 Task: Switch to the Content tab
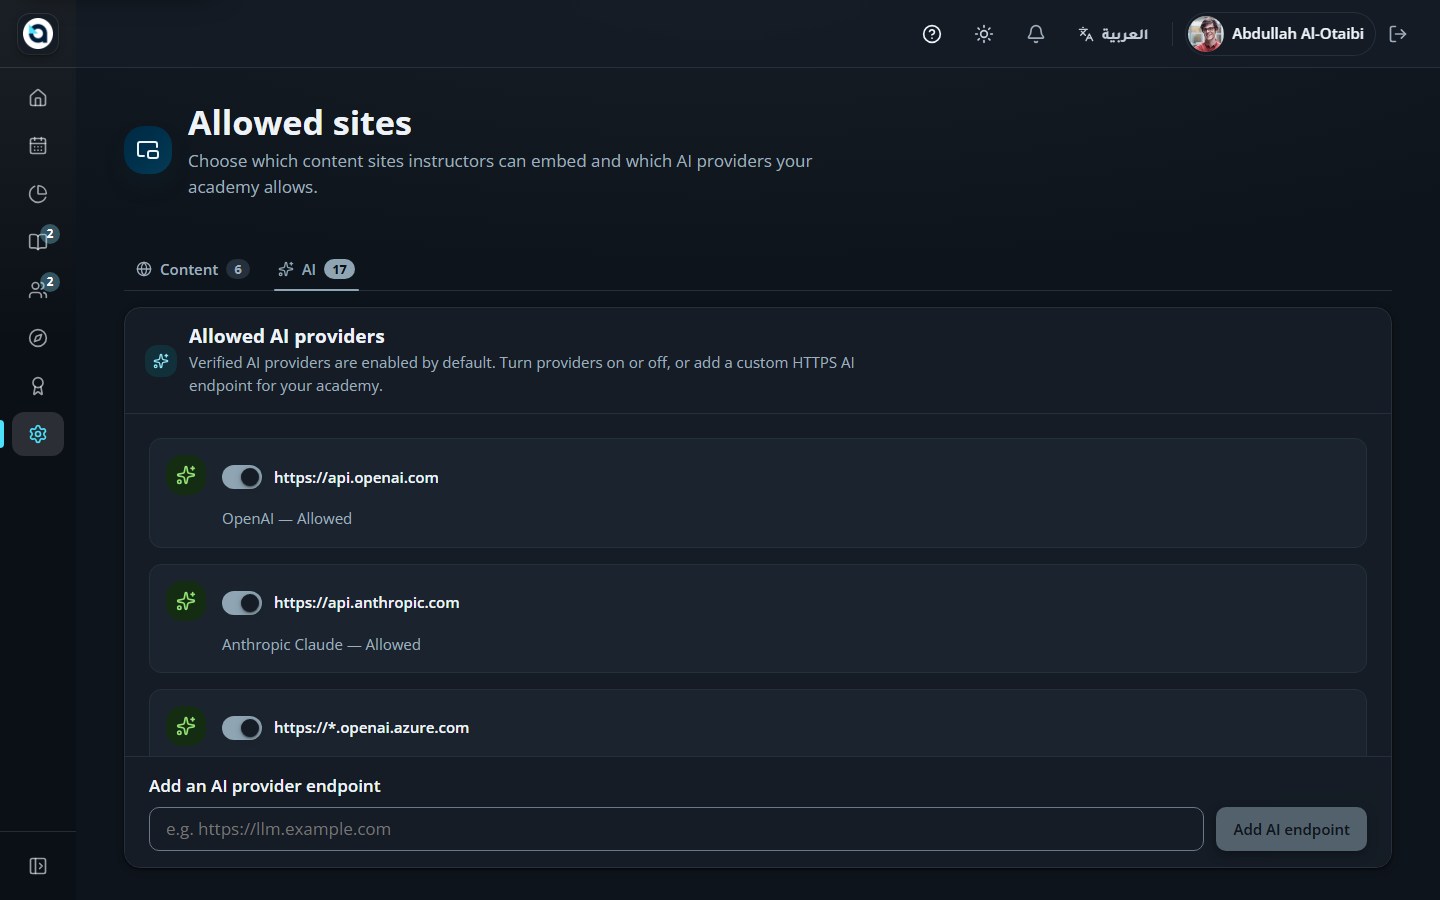(192, 270)
